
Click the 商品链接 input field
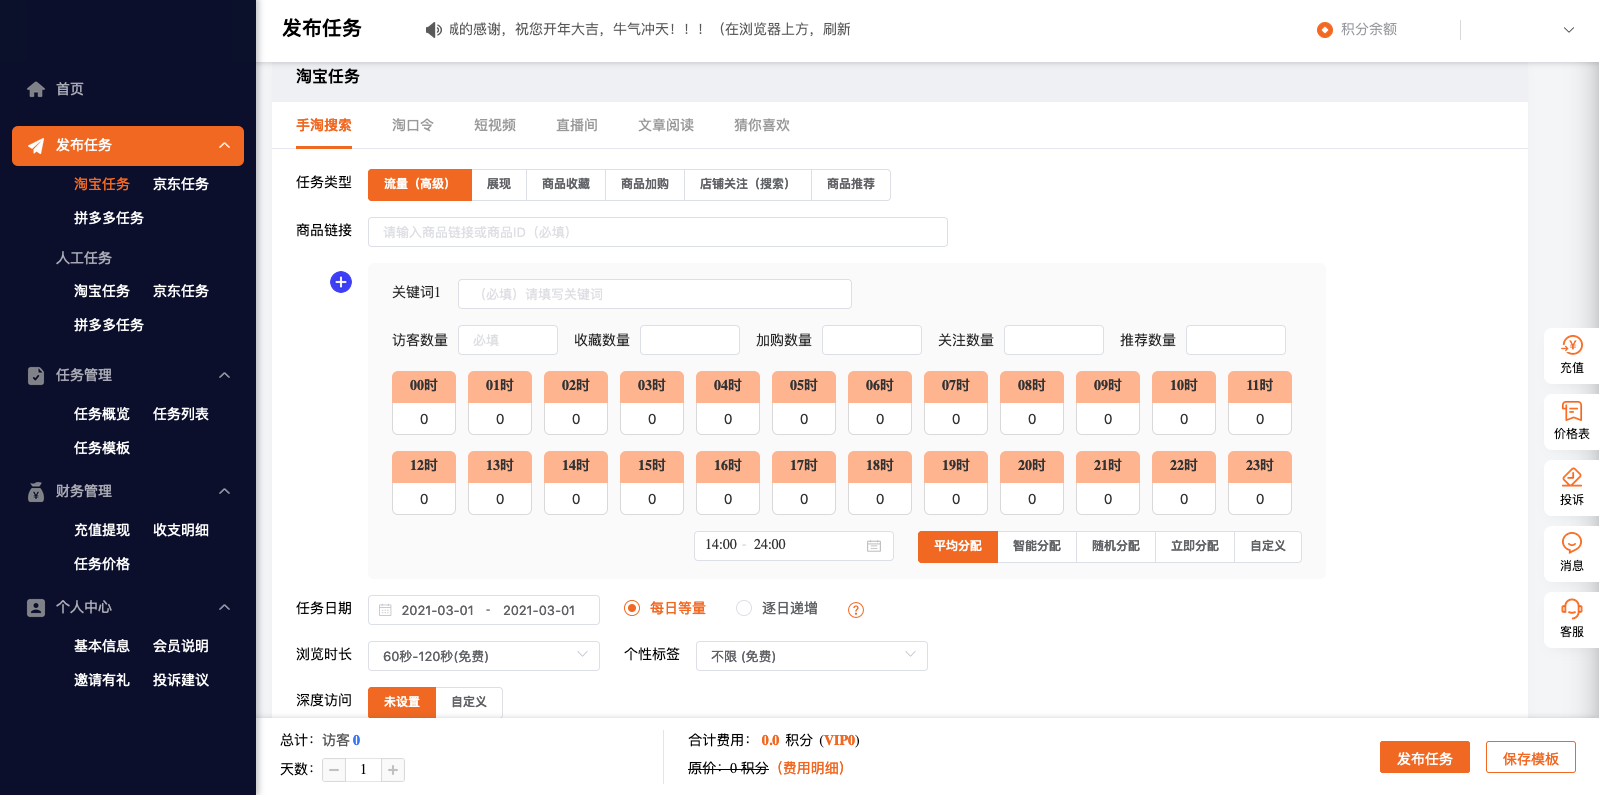click(657, 232)
